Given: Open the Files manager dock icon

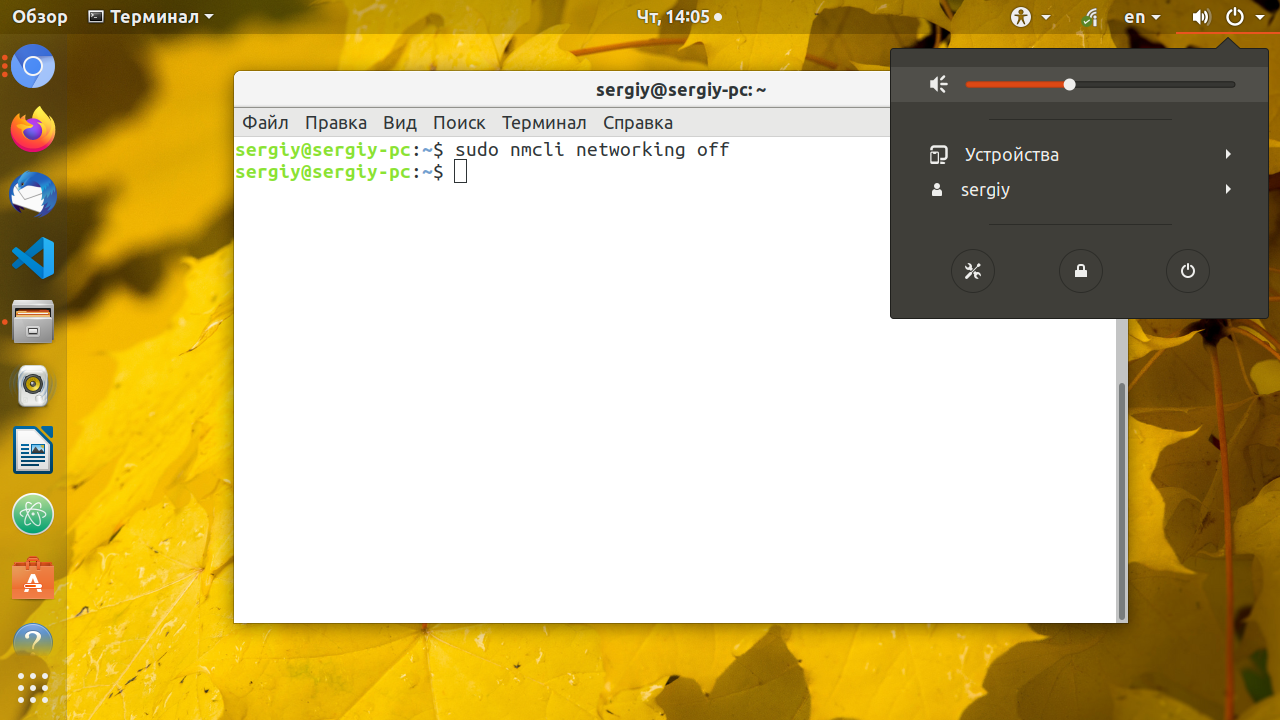Looking at the screenshot, I should [x=33, y=322].
